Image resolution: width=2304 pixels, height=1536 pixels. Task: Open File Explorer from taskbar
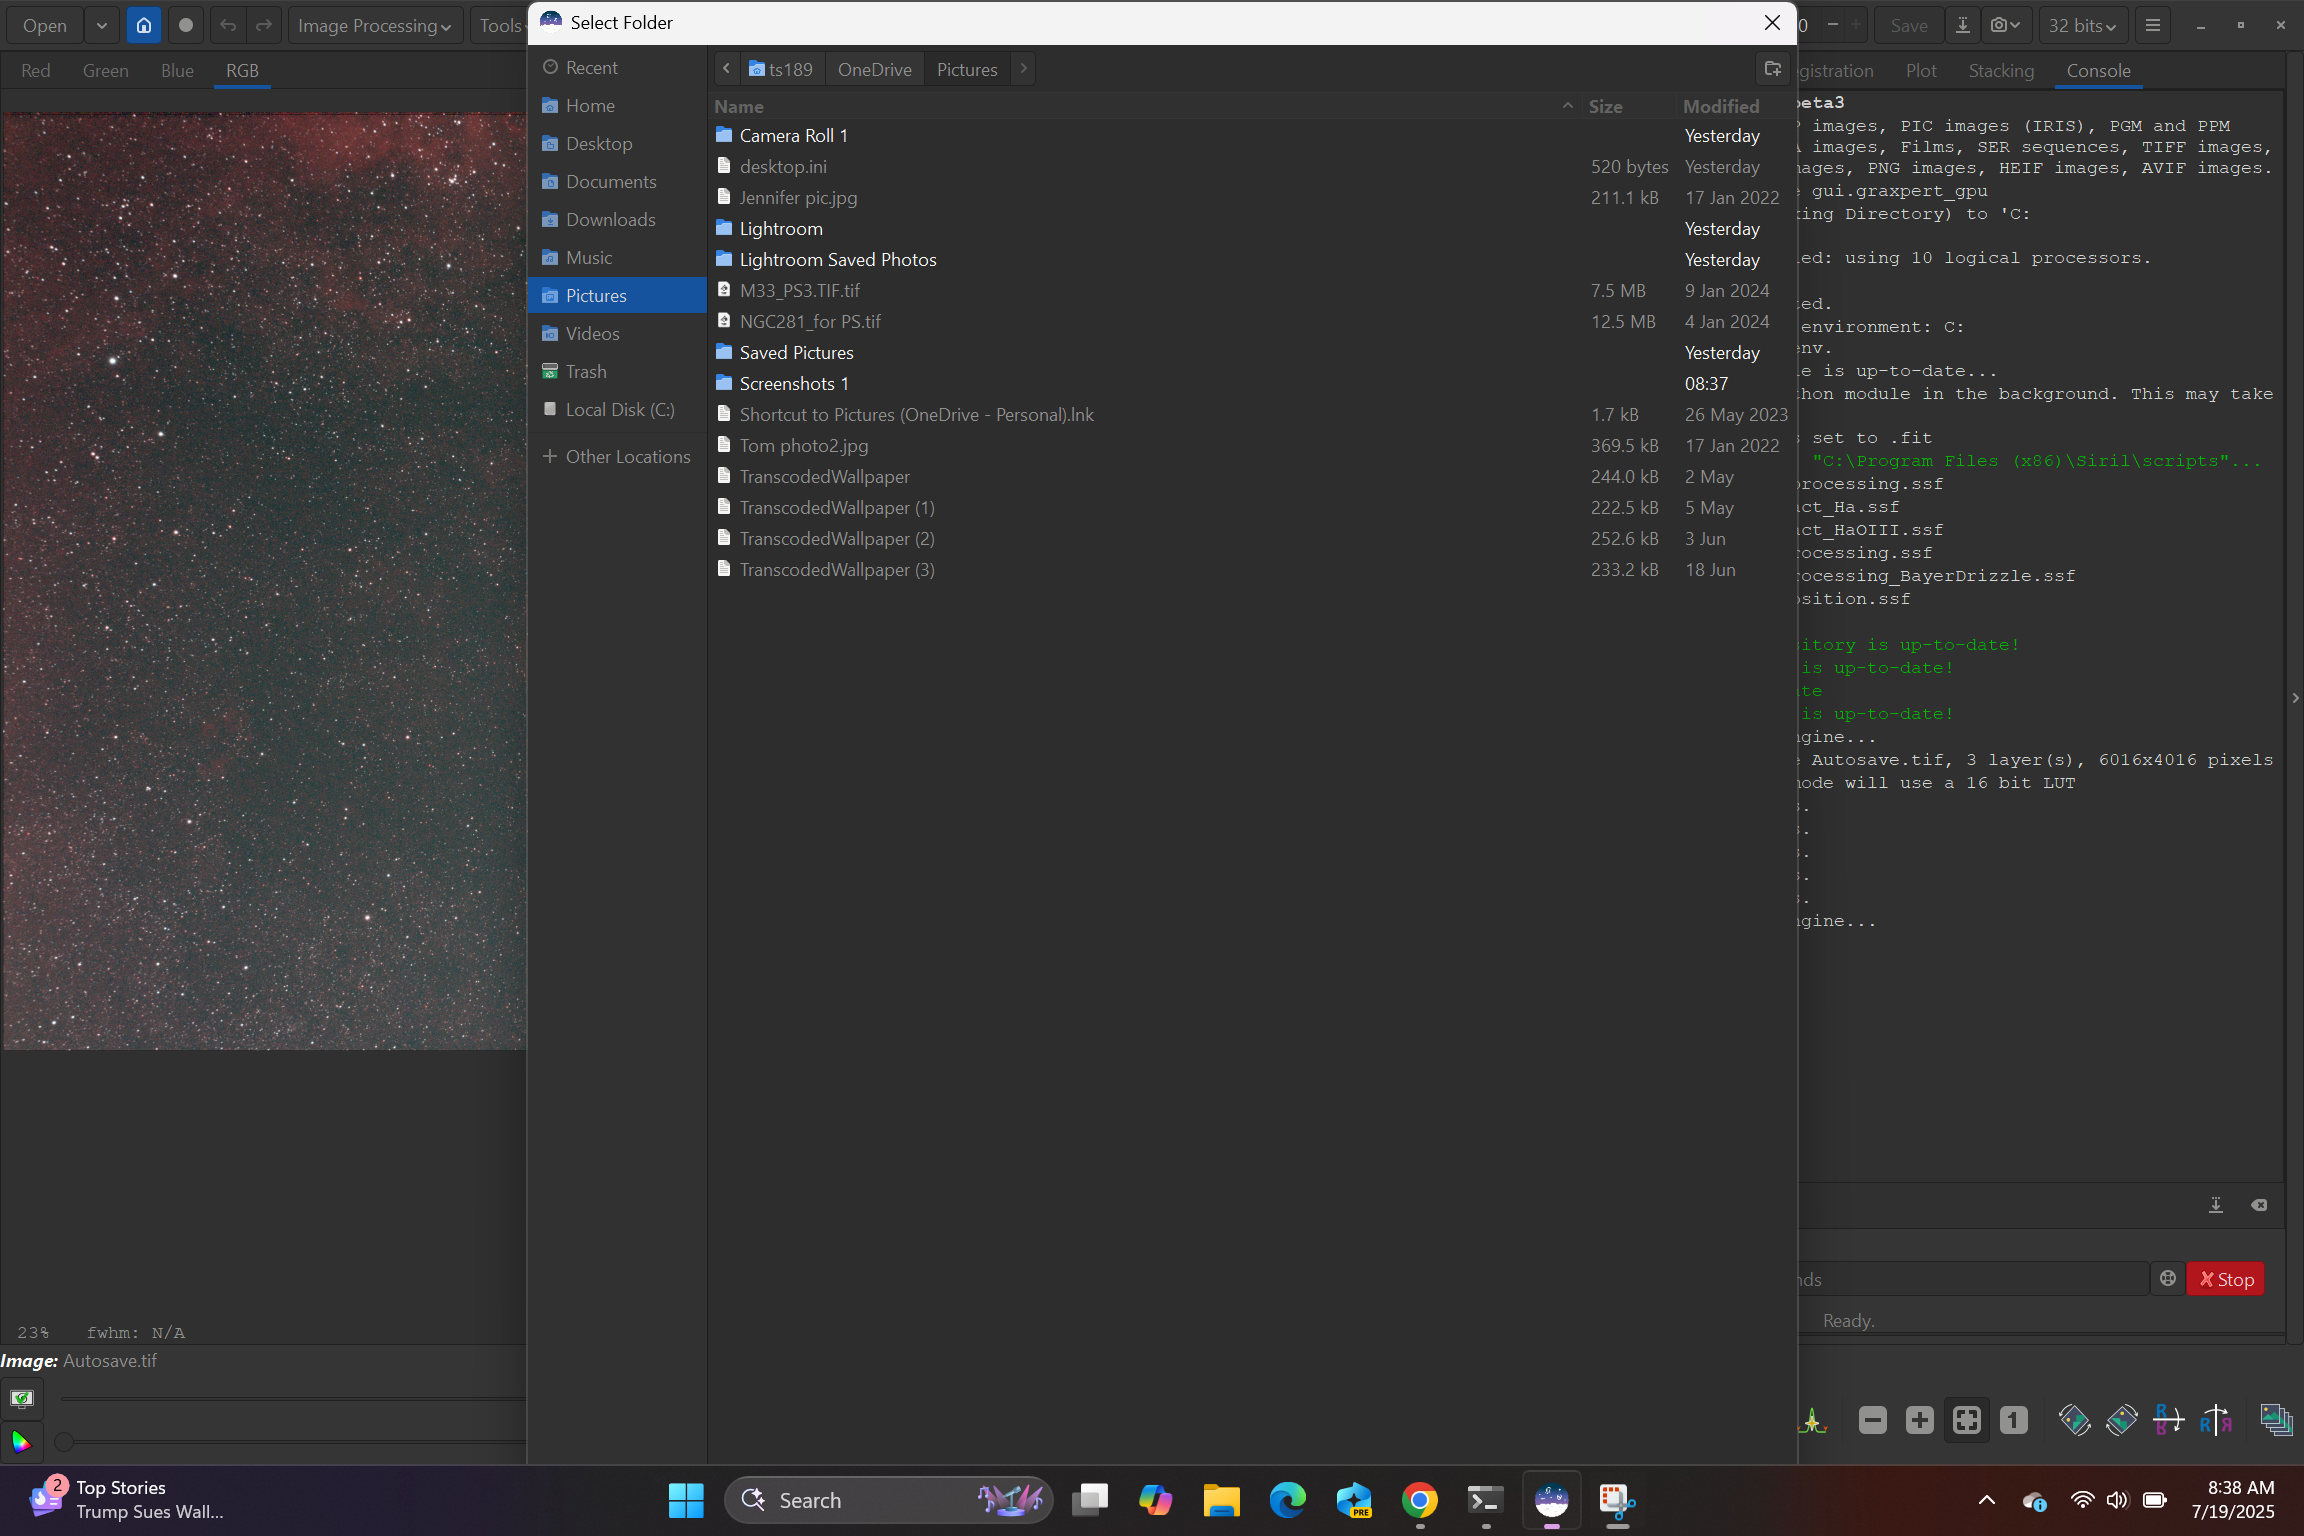point(1222,1500)
